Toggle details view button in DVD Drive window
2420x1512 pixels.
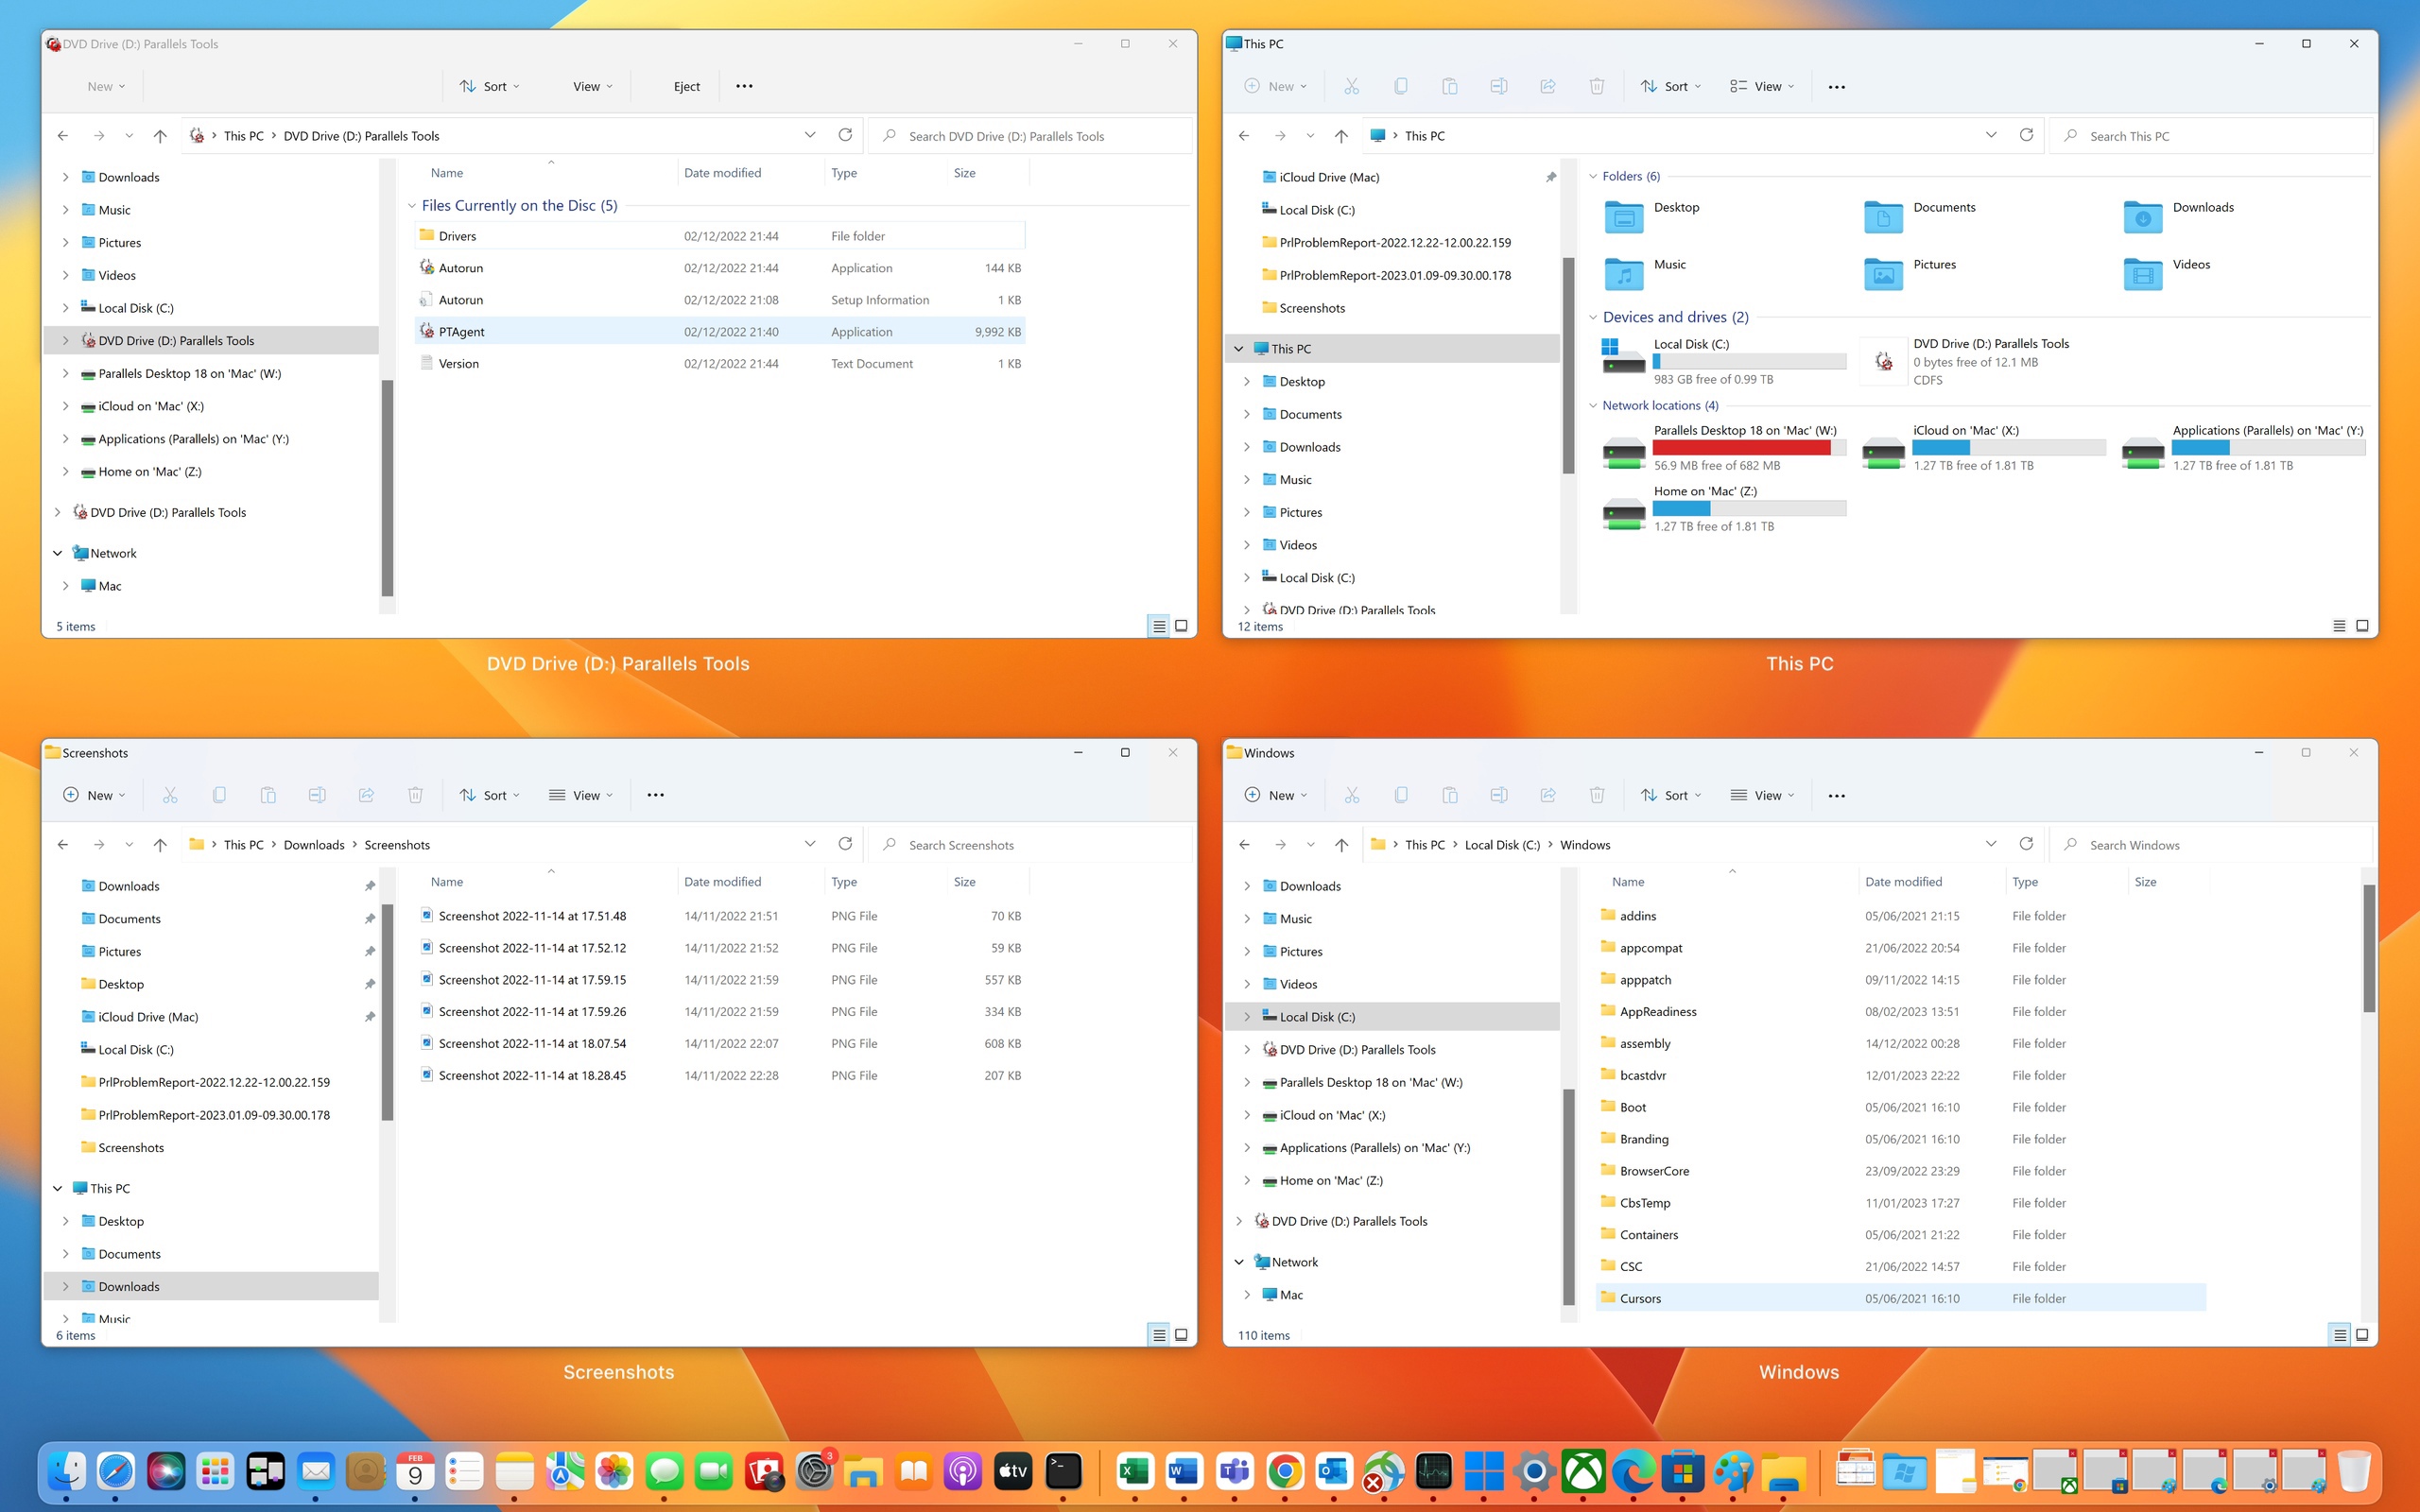pyautogui.click(x=1158, y=626)
